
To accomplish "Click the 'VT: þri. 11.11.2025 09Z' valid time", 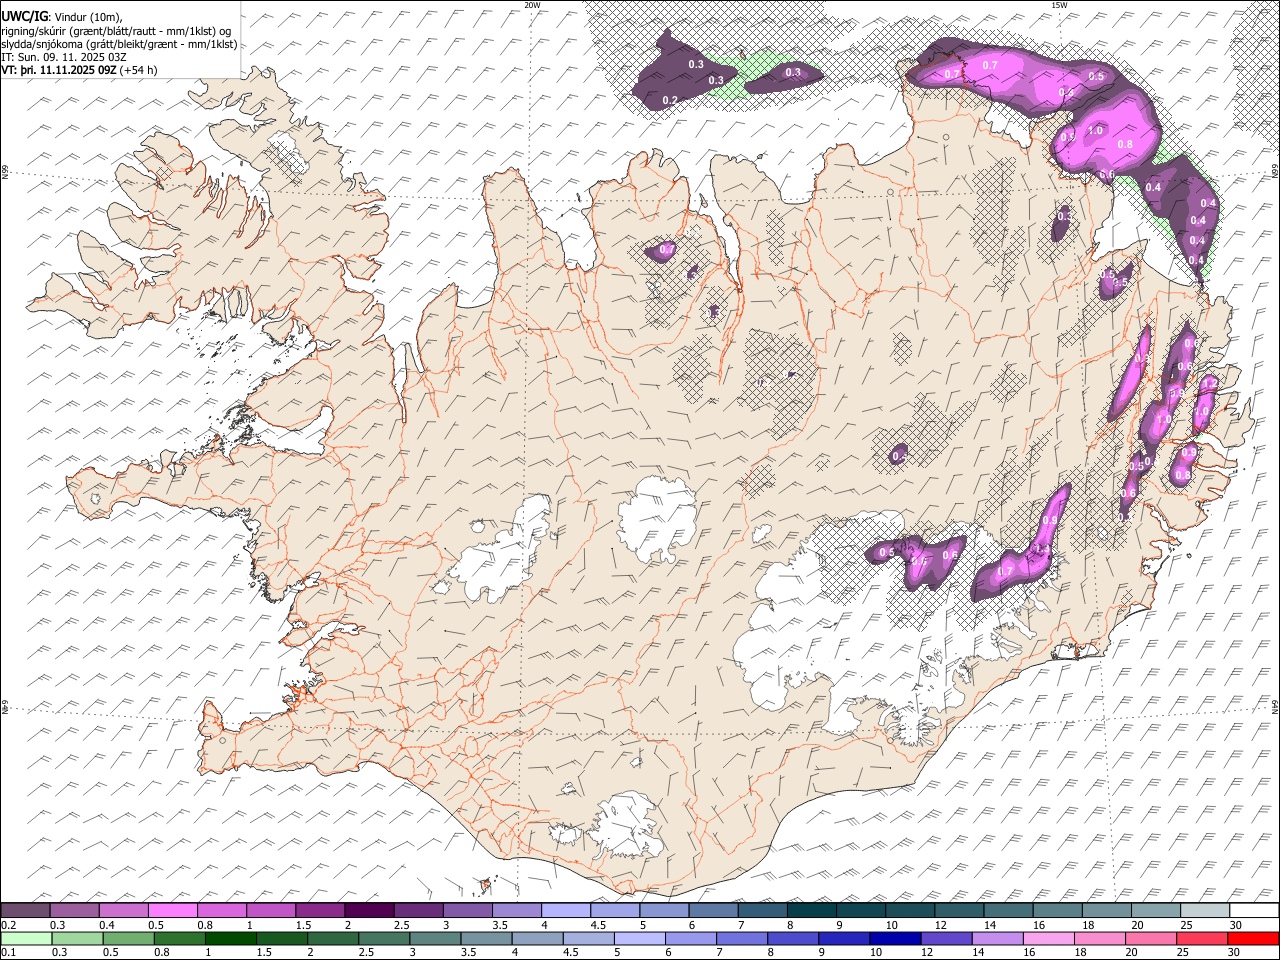I will coord(58,70).
